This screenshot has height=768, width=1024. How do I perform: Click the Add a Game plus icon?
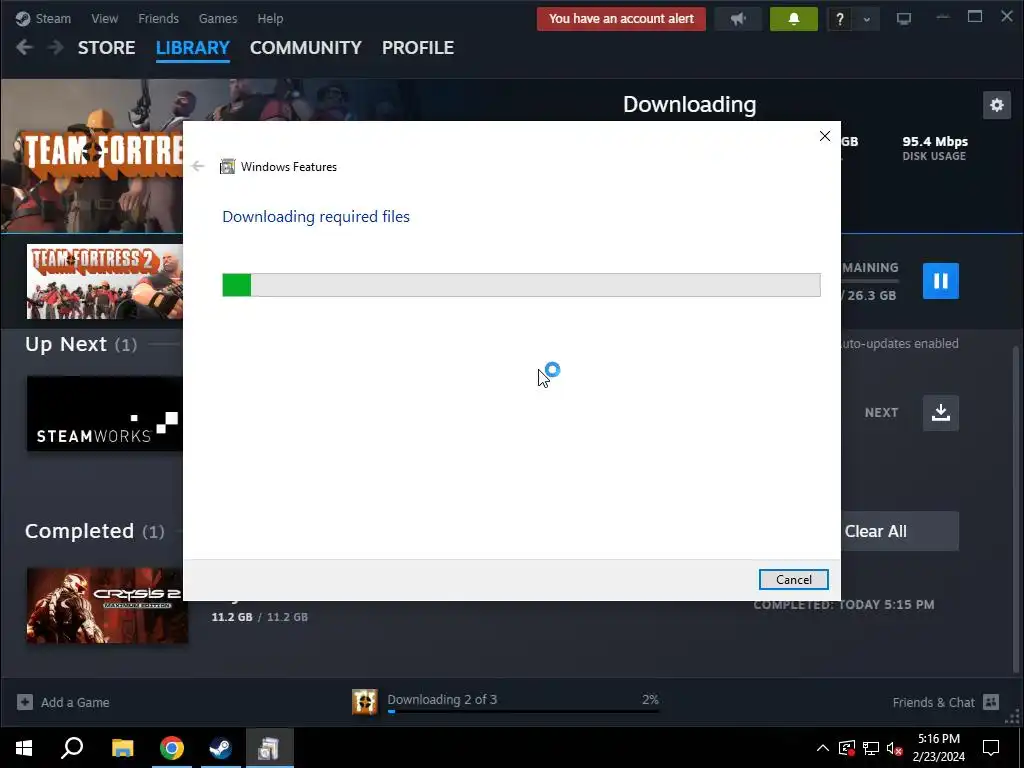(25, 702)
